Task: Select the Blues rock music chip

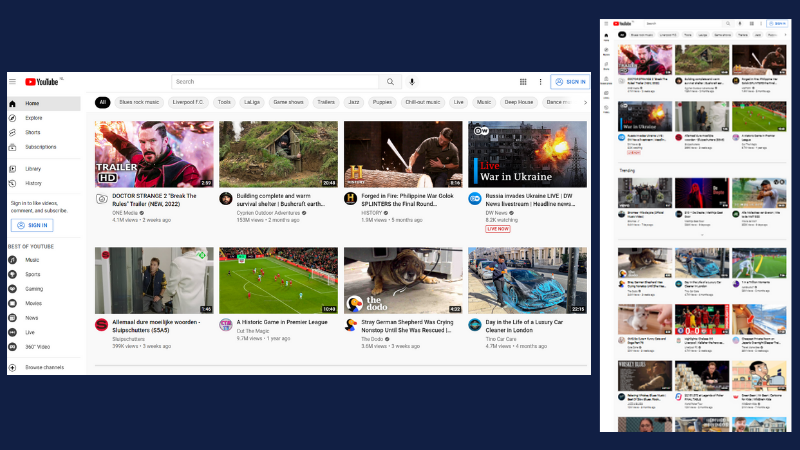Action: coord(139,103)
